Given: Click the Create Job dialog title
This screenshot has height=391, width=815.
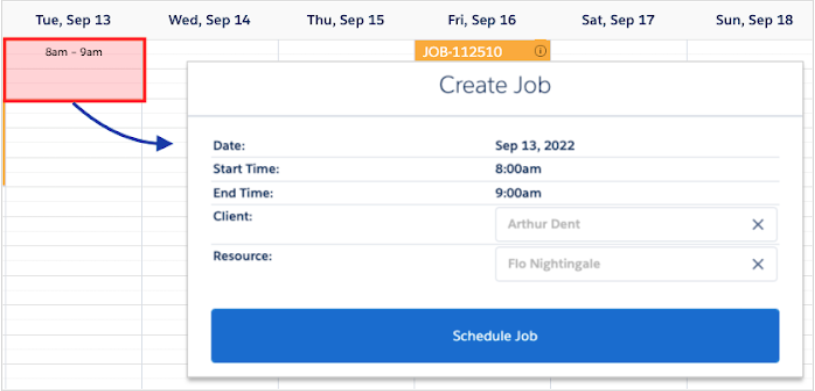Looking at the screenshot, I should [495, 85].
